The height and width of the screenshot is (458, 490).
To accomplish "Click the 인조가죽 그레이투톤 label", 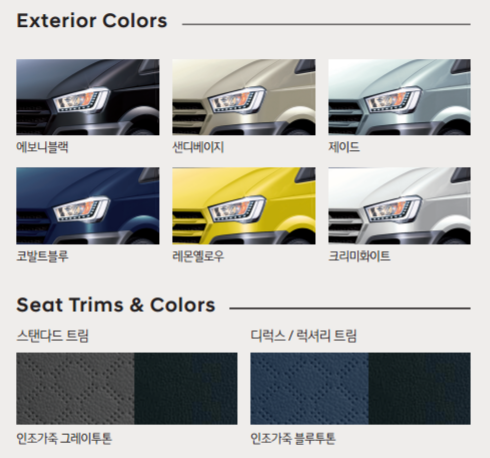I will coord(64,438).
